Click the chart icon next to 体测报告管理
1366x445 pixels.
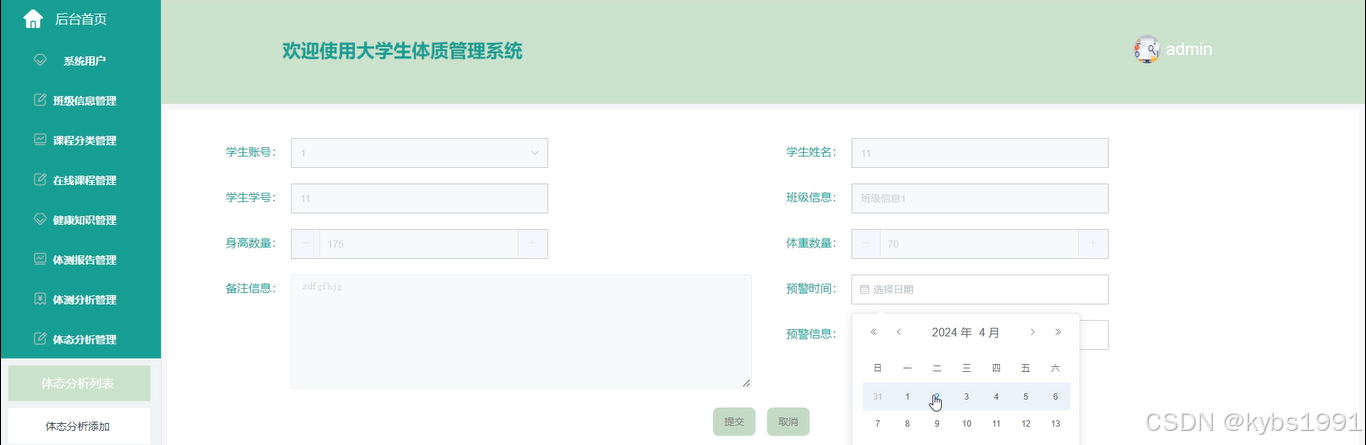[x=40, y=259]
